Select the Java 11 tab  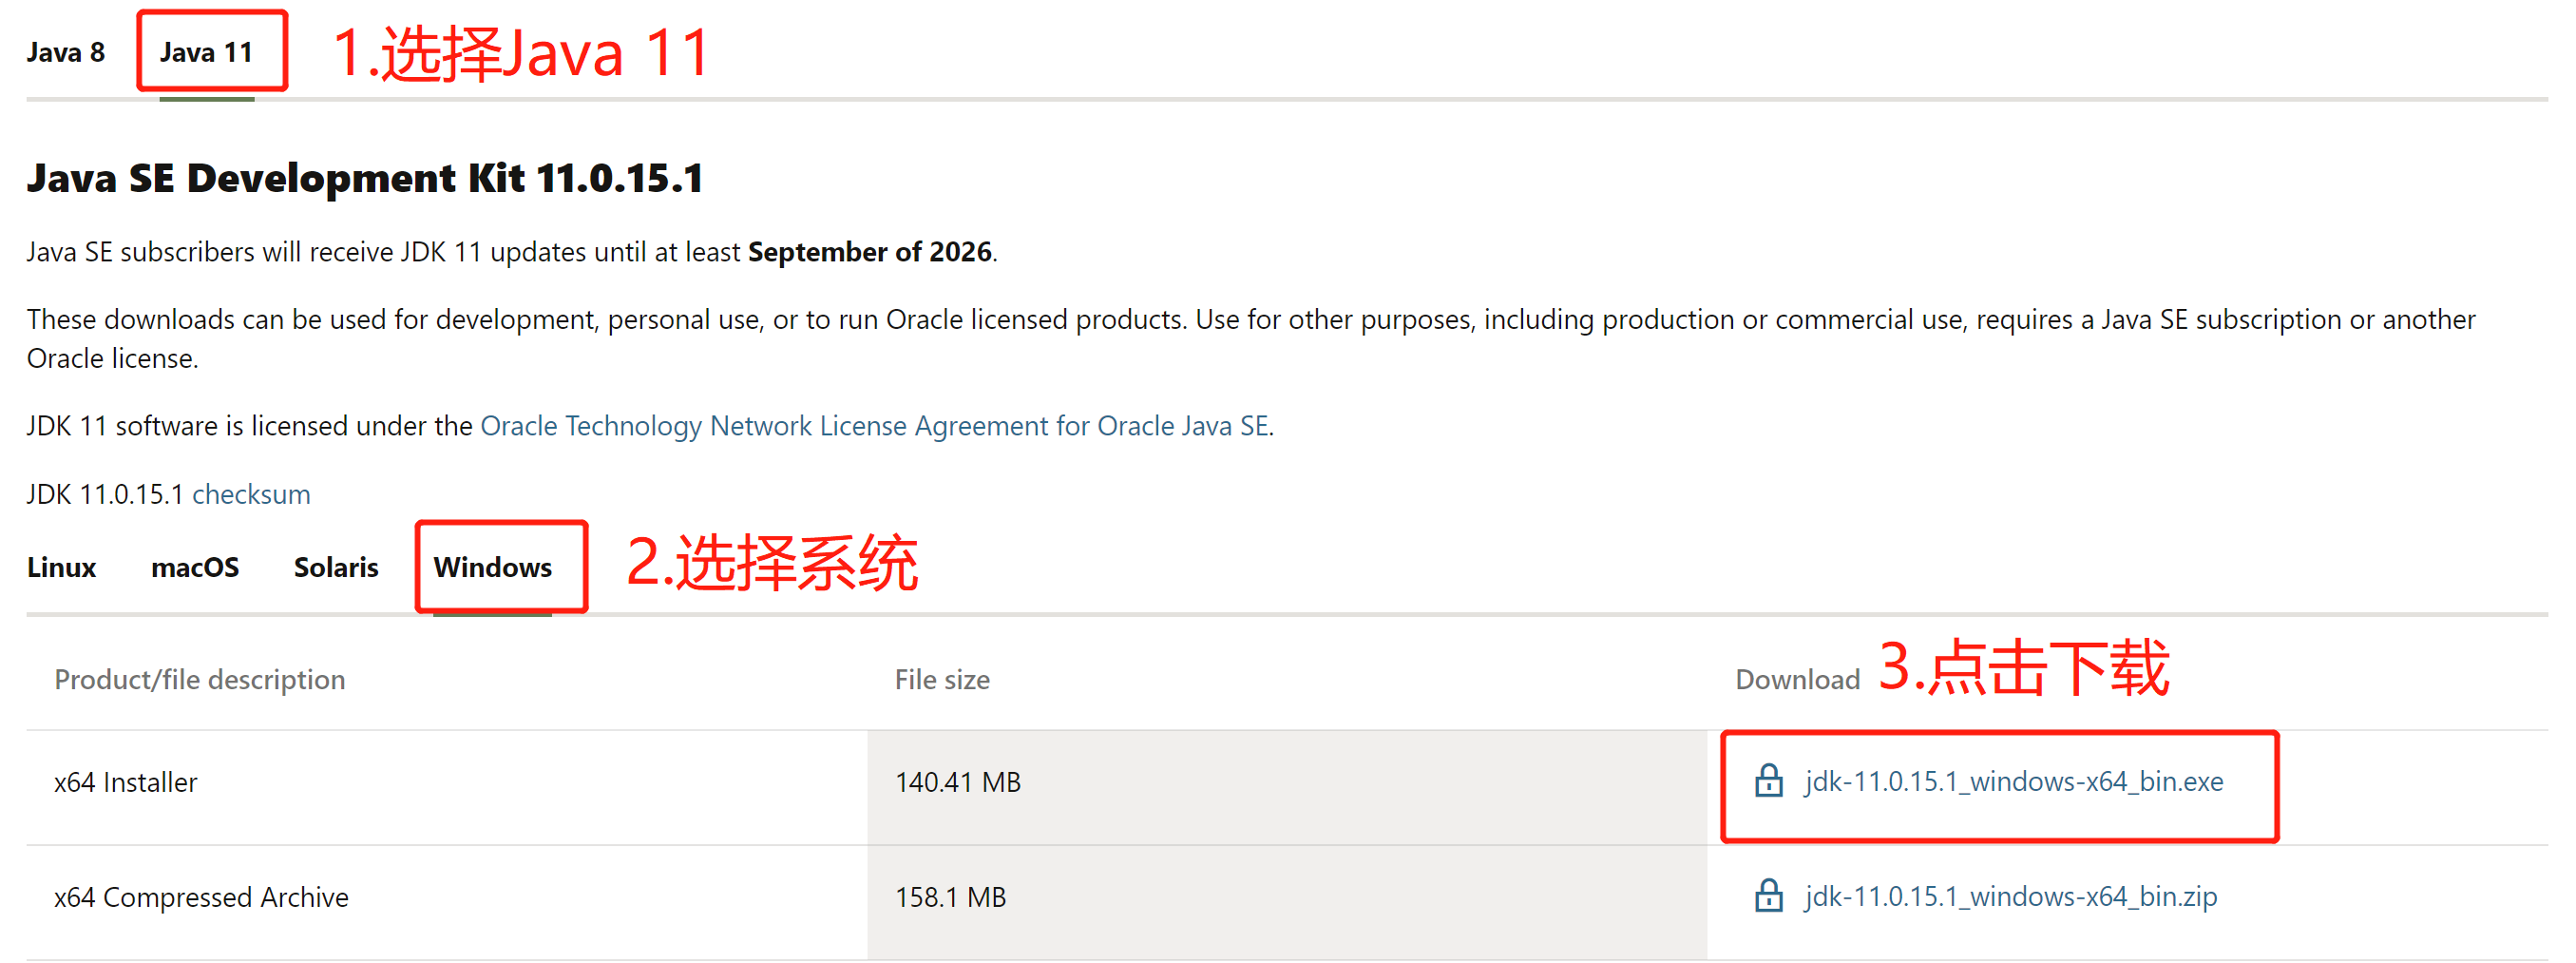pyautogui.click(x=206, y=52)
